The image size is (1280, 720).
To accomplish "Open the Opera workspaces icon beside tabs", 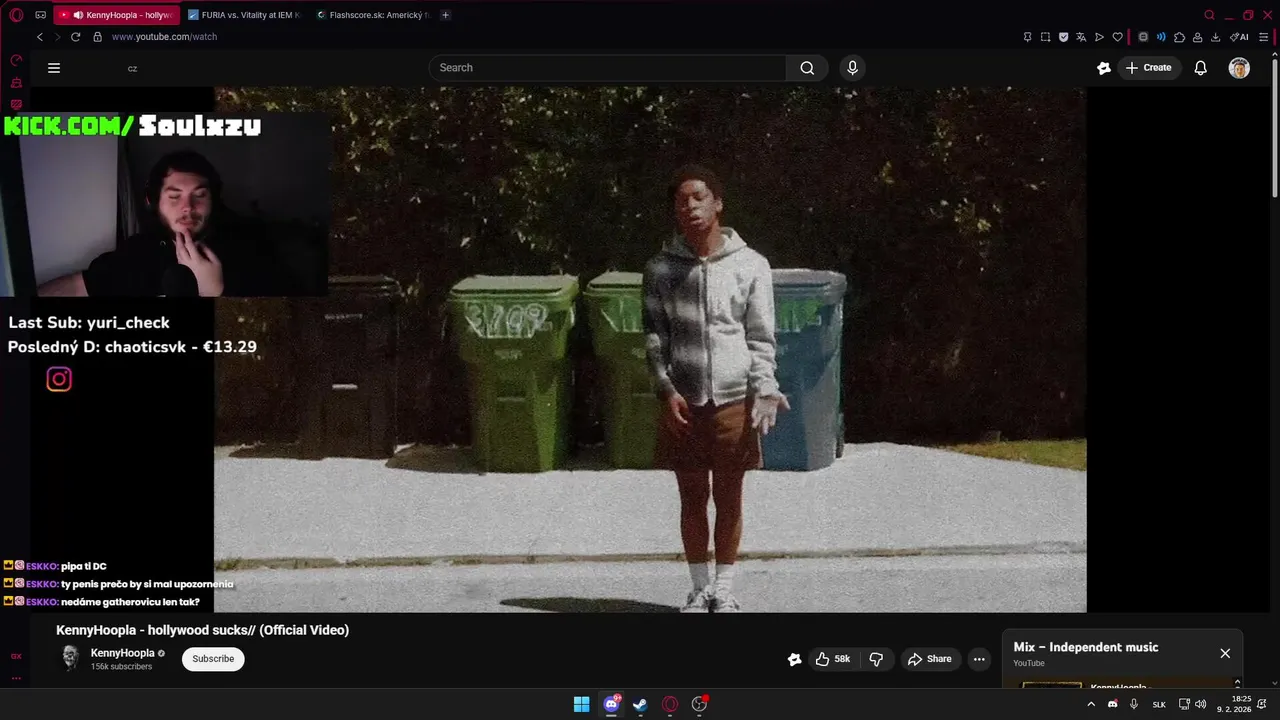I will (x=40, y=15).
